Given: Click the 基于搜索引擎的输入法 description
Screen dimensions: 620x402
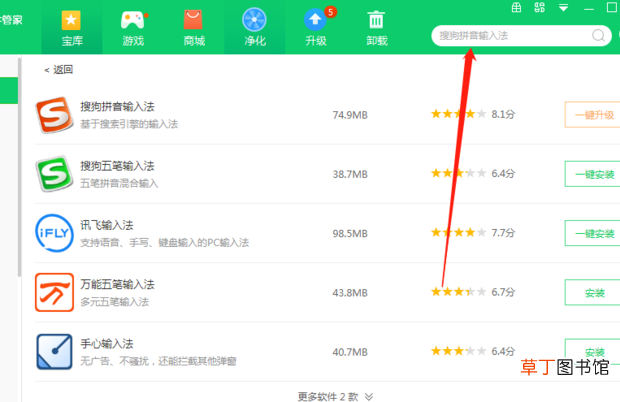Looking at the screenshot, I should (x=129, y=124).
